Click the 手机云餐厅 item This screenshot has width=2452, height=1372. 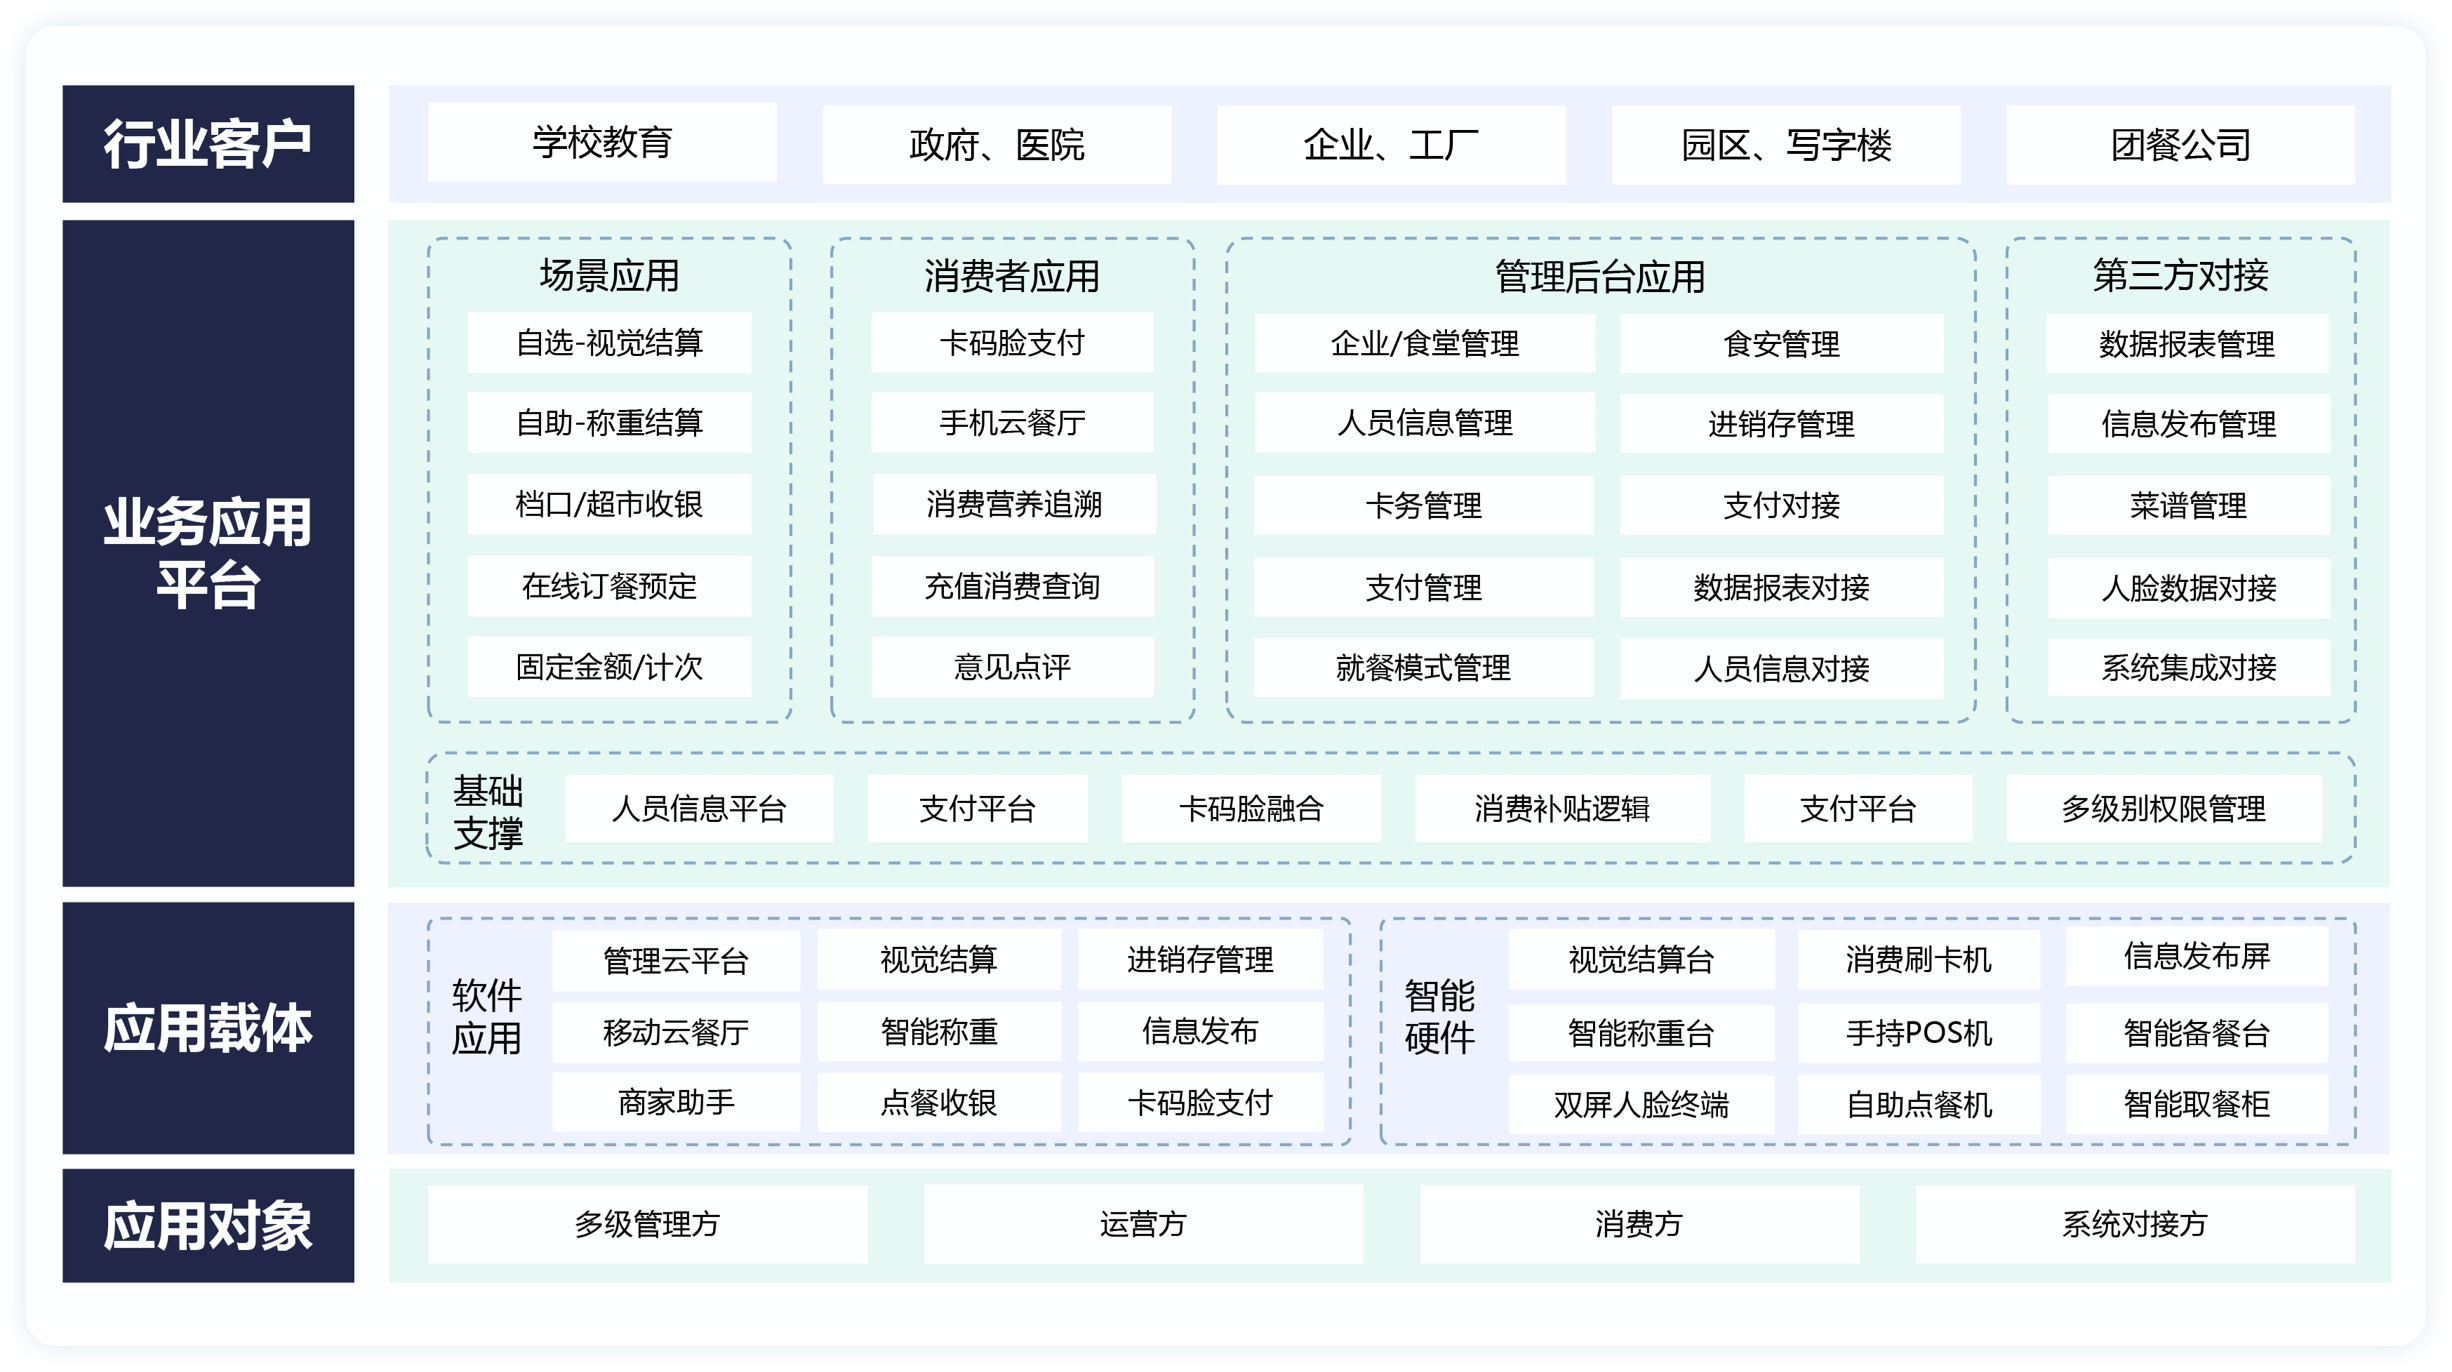[1012, 423]
